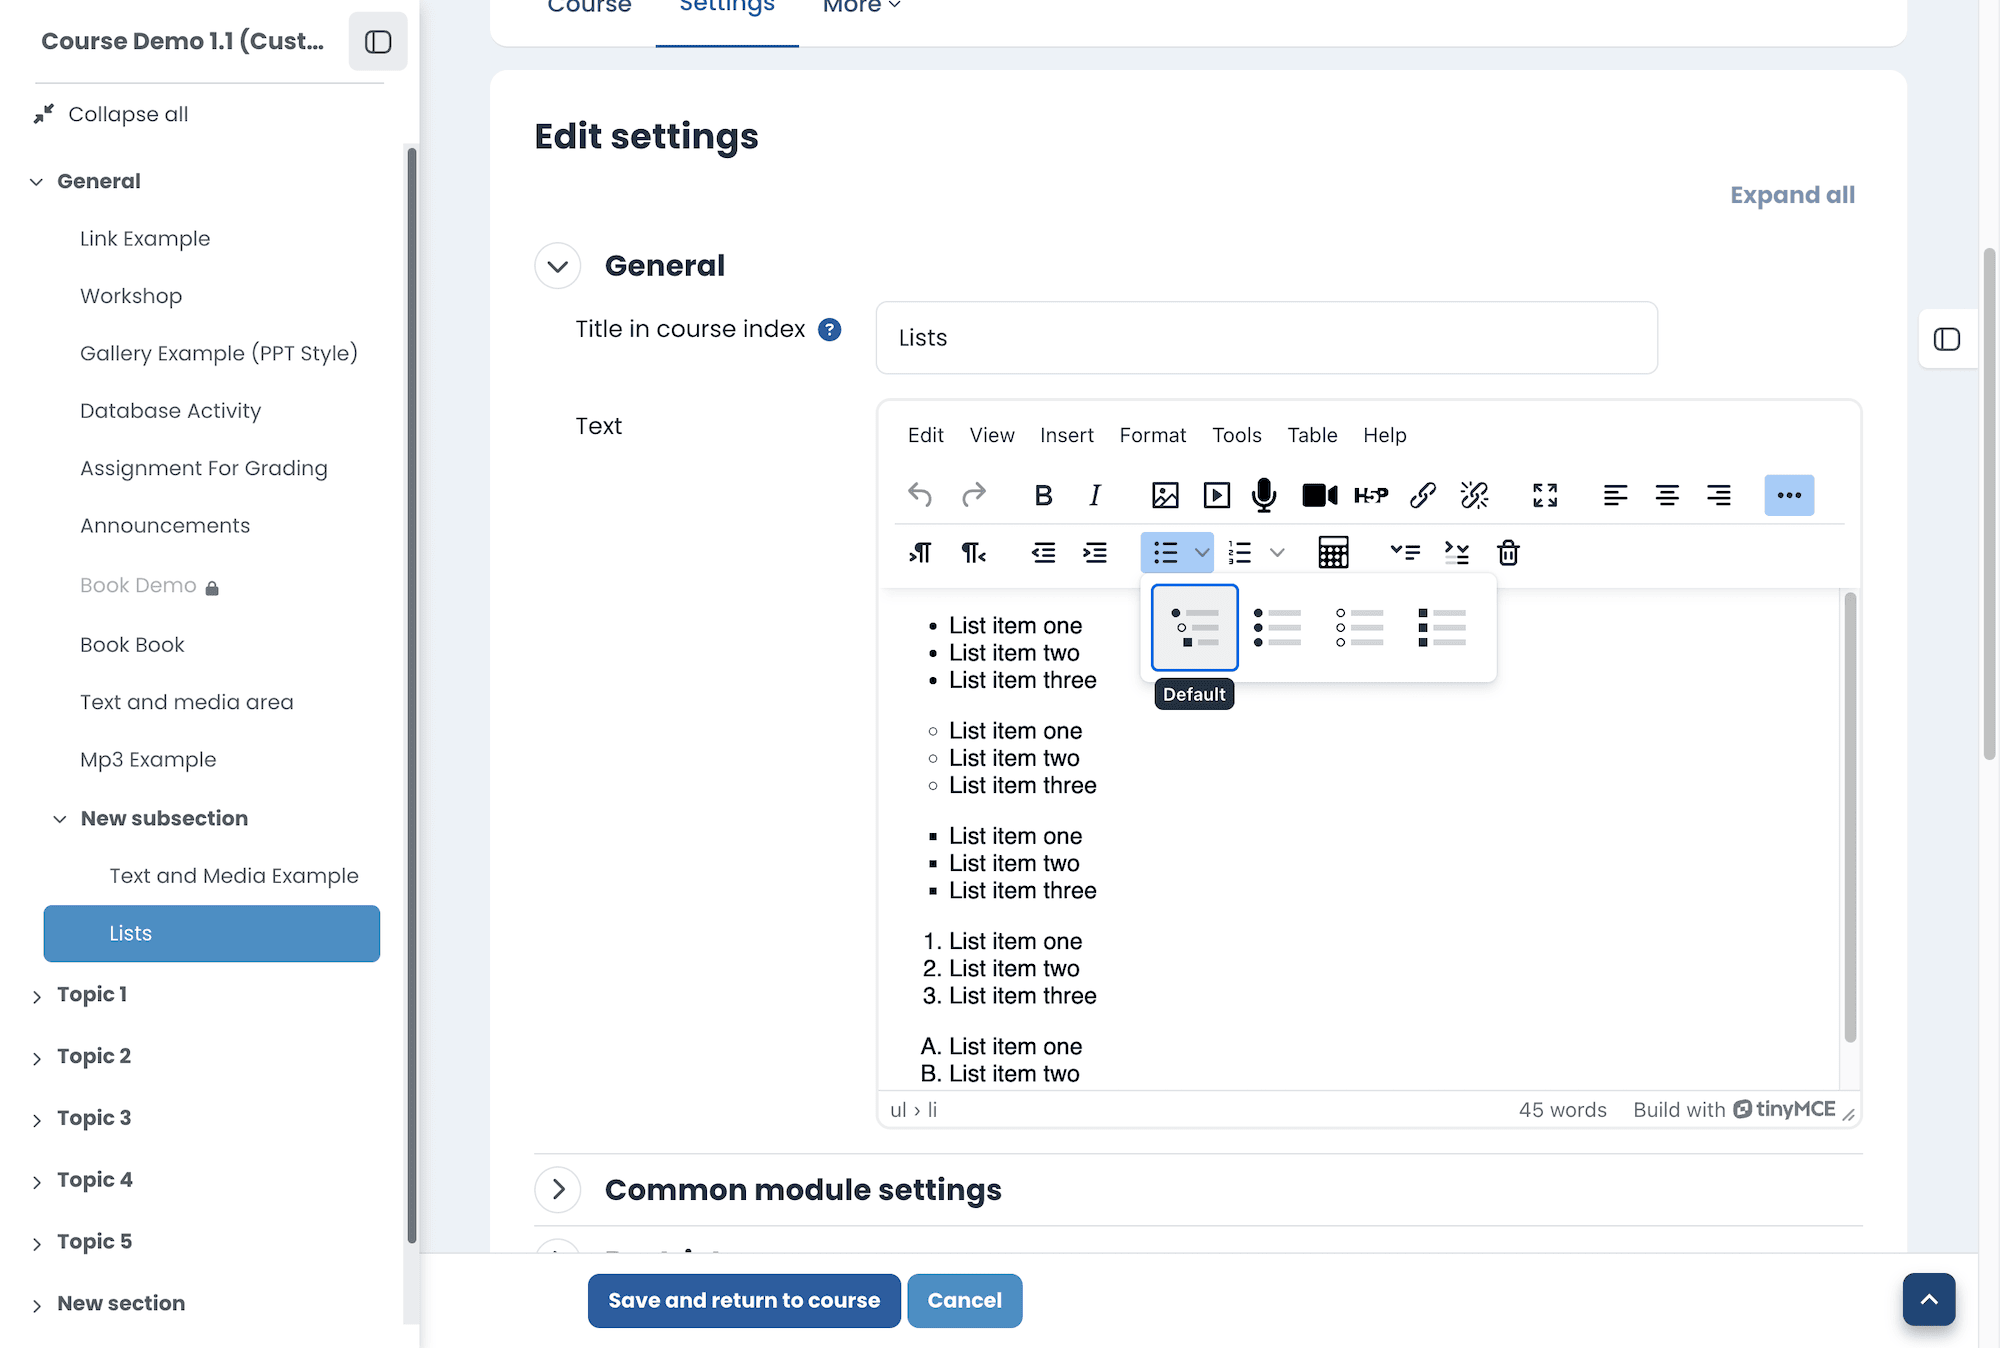Increase indent of the list
Screen dimensions: 2000x1348
tap(1095, 552)
